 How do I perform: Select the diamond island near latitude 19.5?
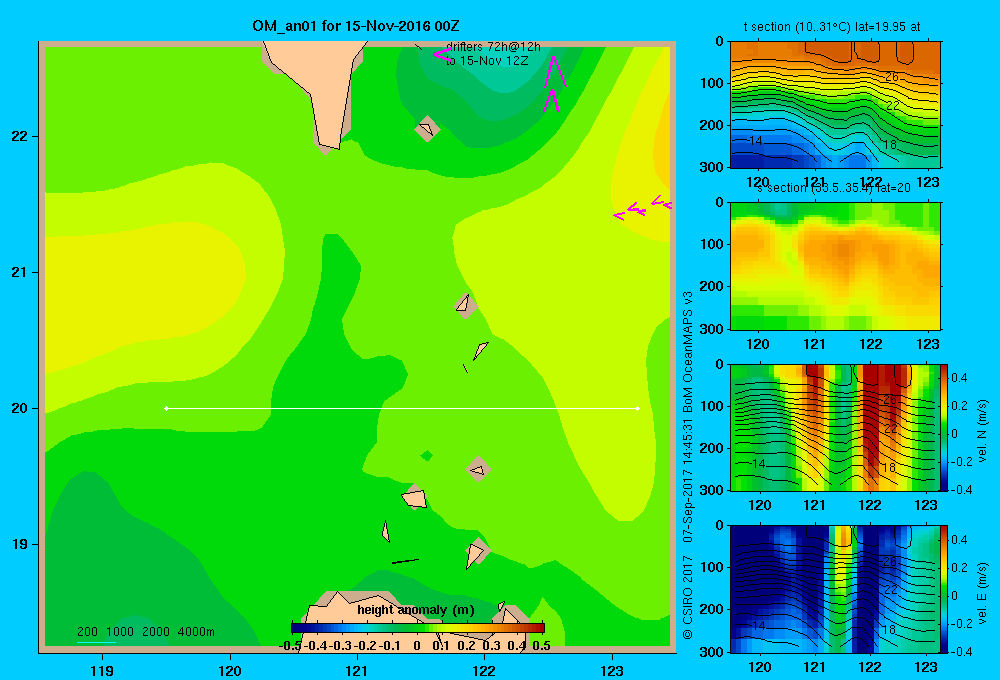click(478, 469)
